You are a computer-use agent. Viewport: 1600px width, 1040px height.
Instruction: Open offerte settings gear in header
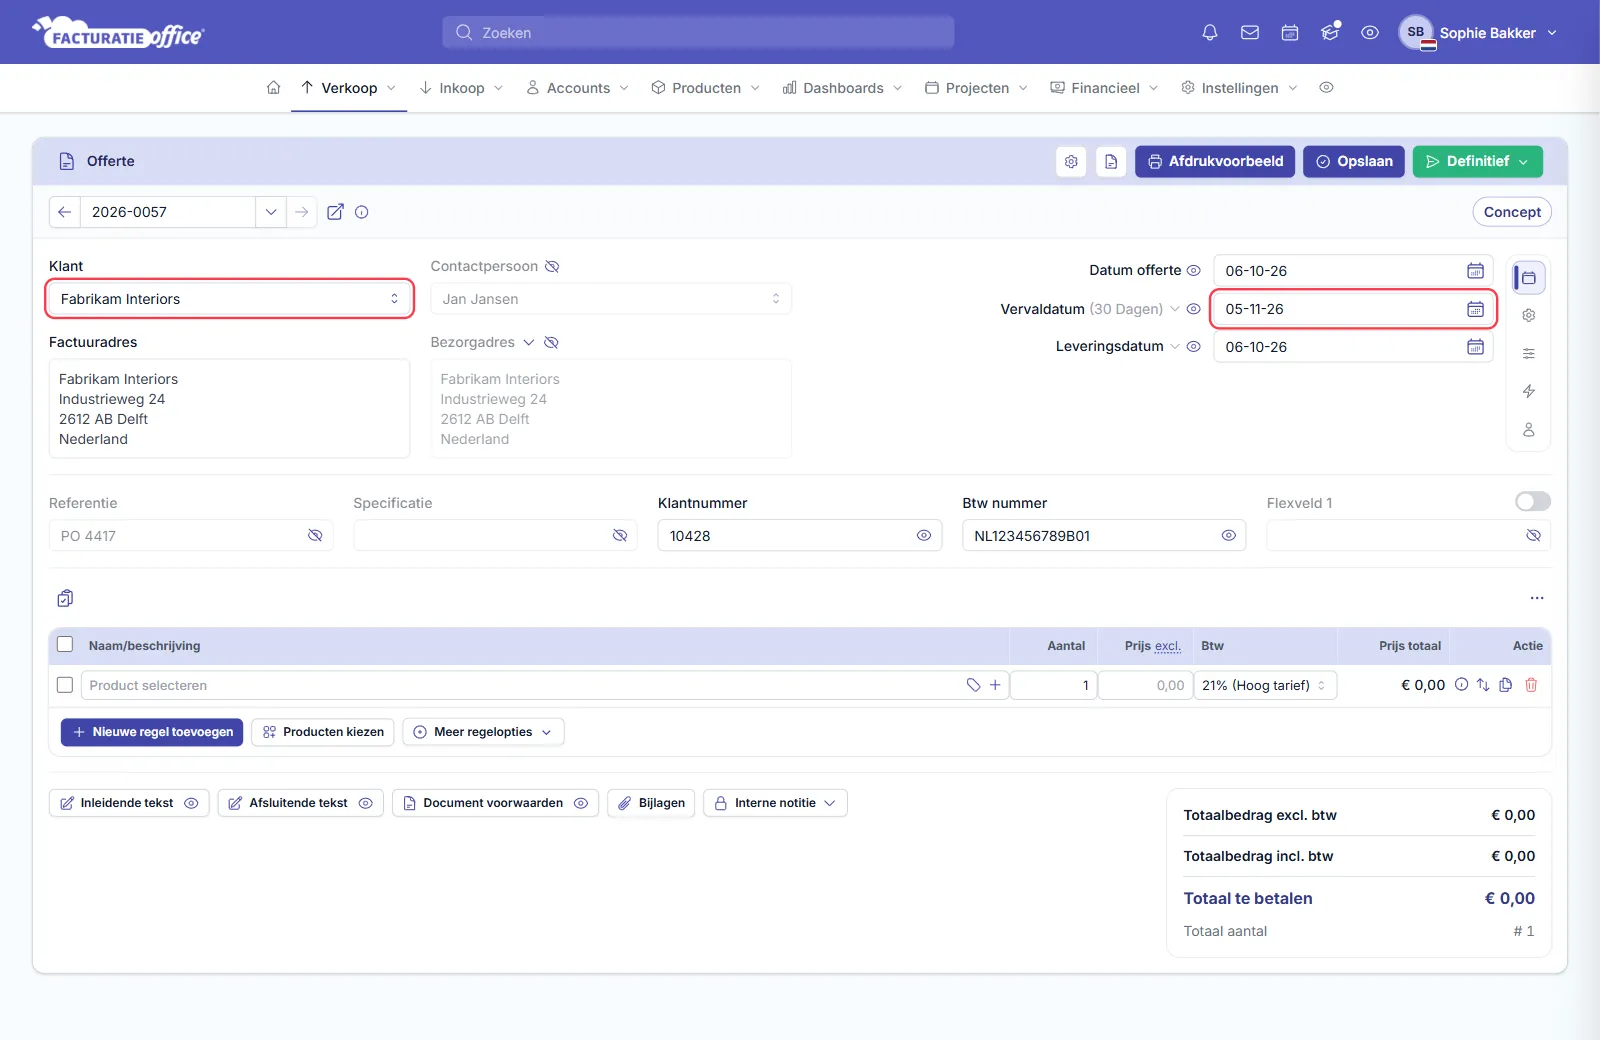(1071, 161)
